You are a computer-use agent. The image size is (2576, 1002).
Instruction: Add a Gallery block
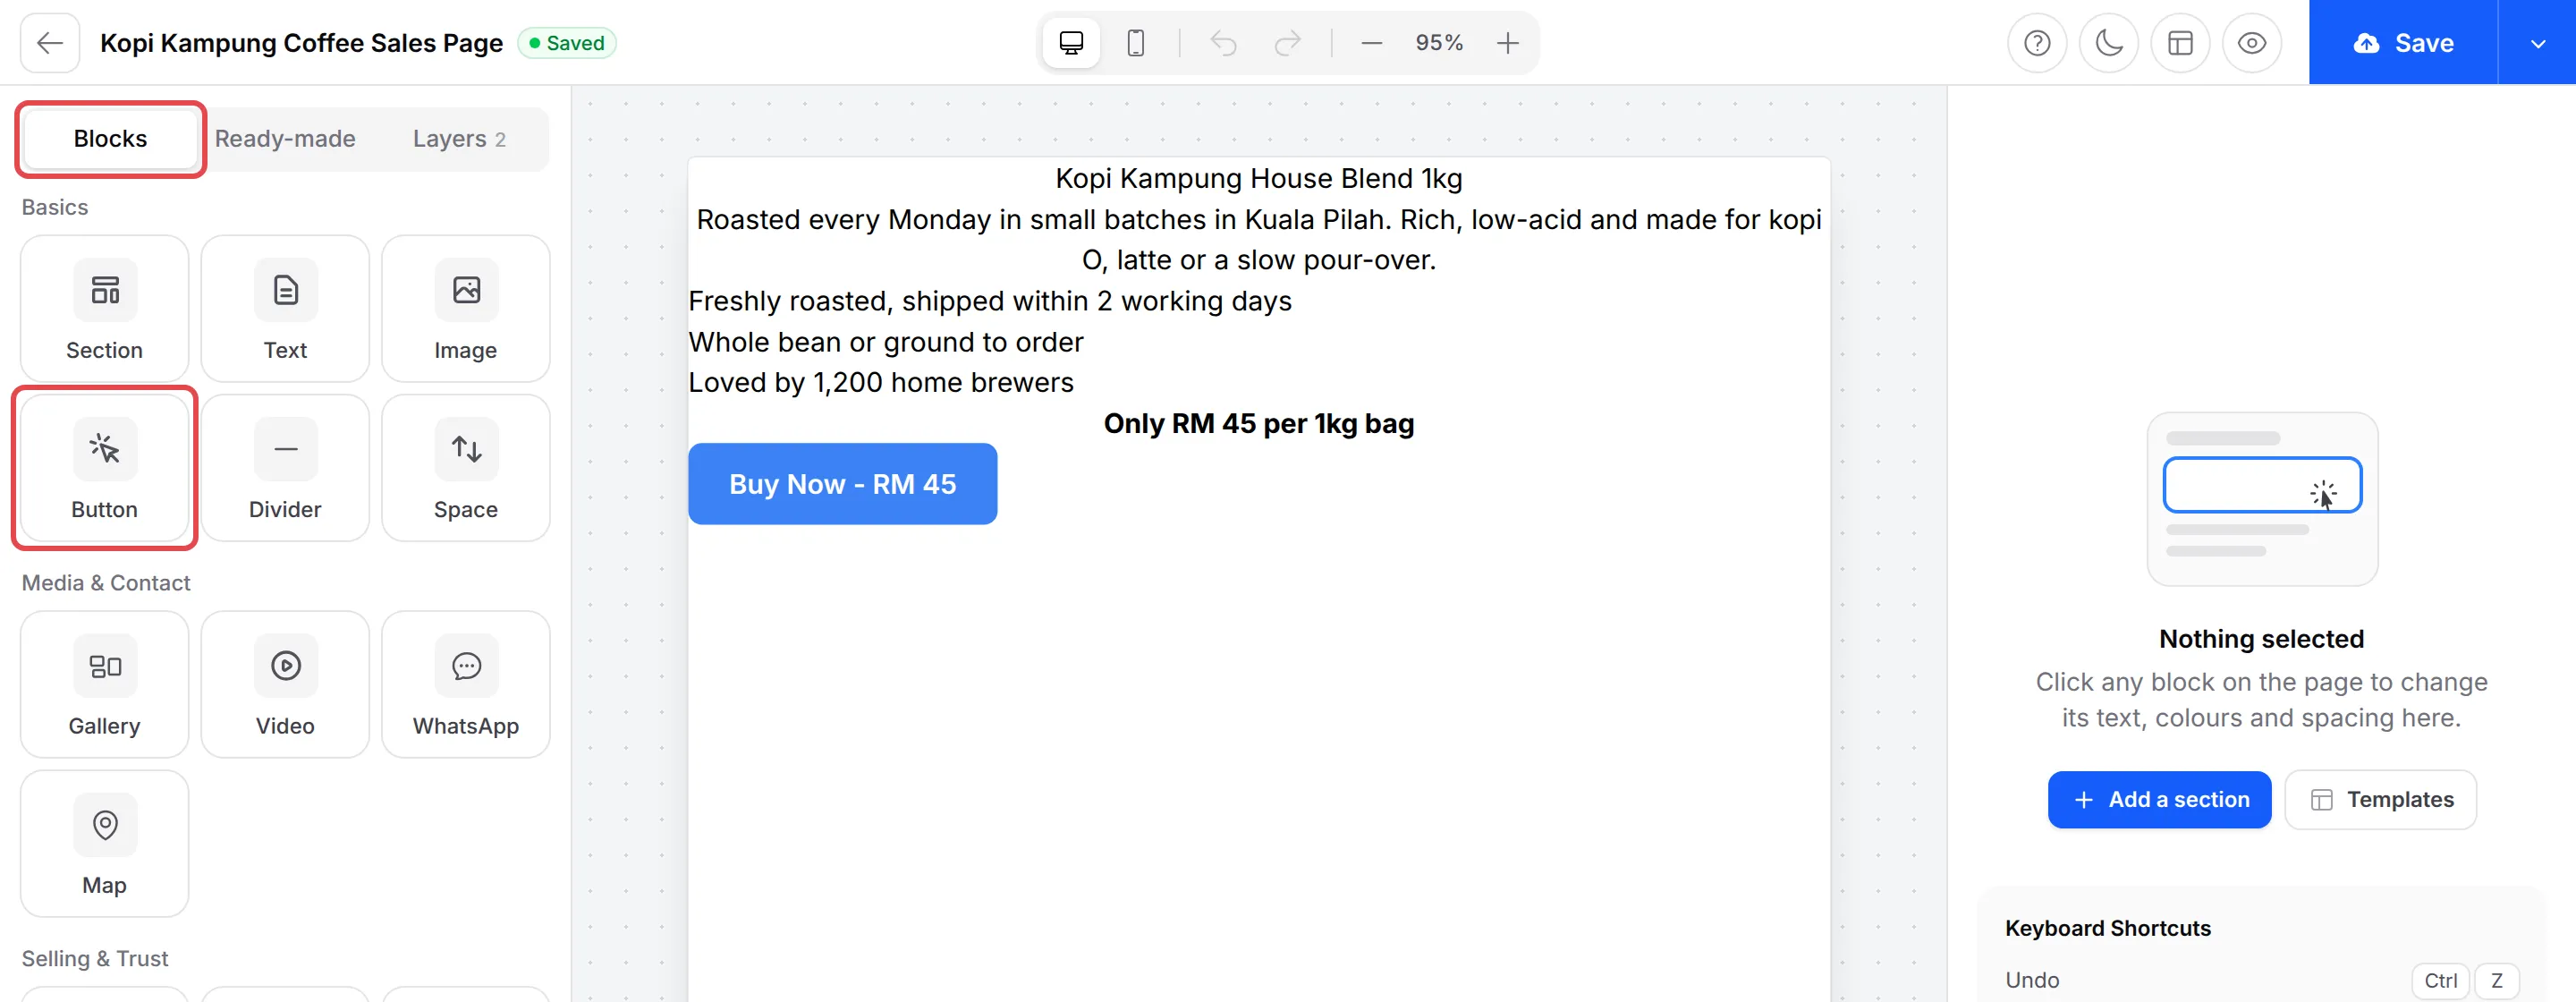pyautogui.click(x=105, y=685)
